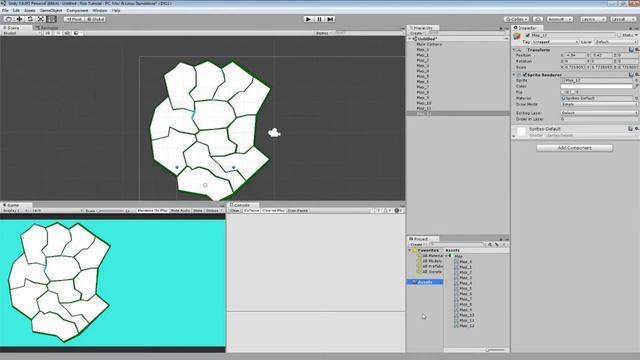Toggle Collapse in the Console
Screen dimensions: 640x360
[x=251, y=211]
